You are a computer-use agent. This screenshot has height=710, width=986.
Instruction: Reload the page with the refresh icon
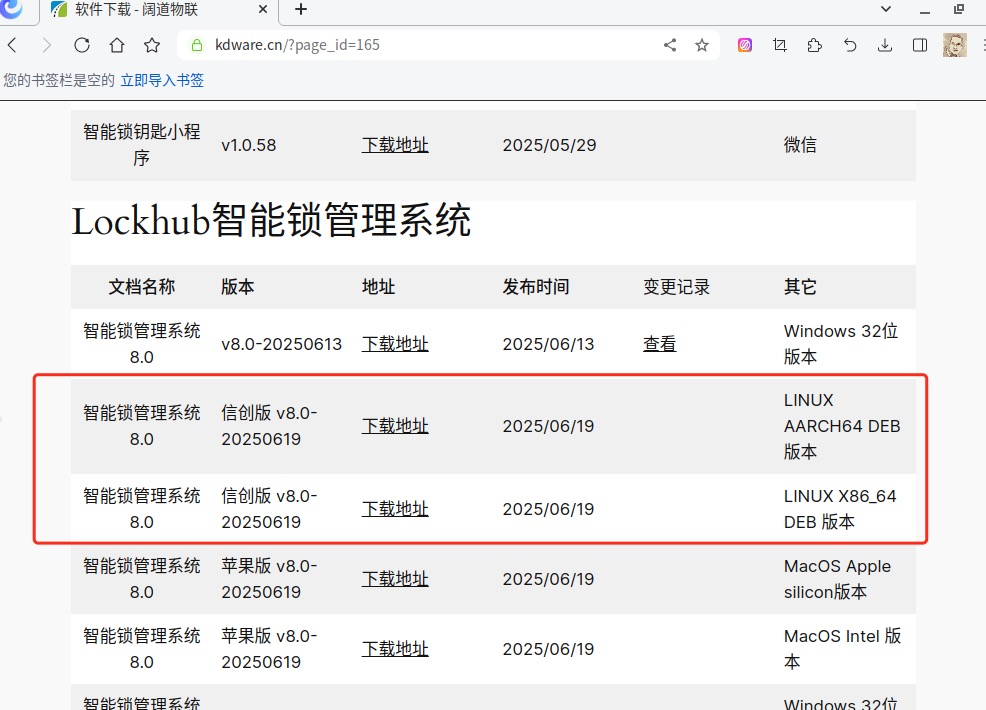pos(82,45)
